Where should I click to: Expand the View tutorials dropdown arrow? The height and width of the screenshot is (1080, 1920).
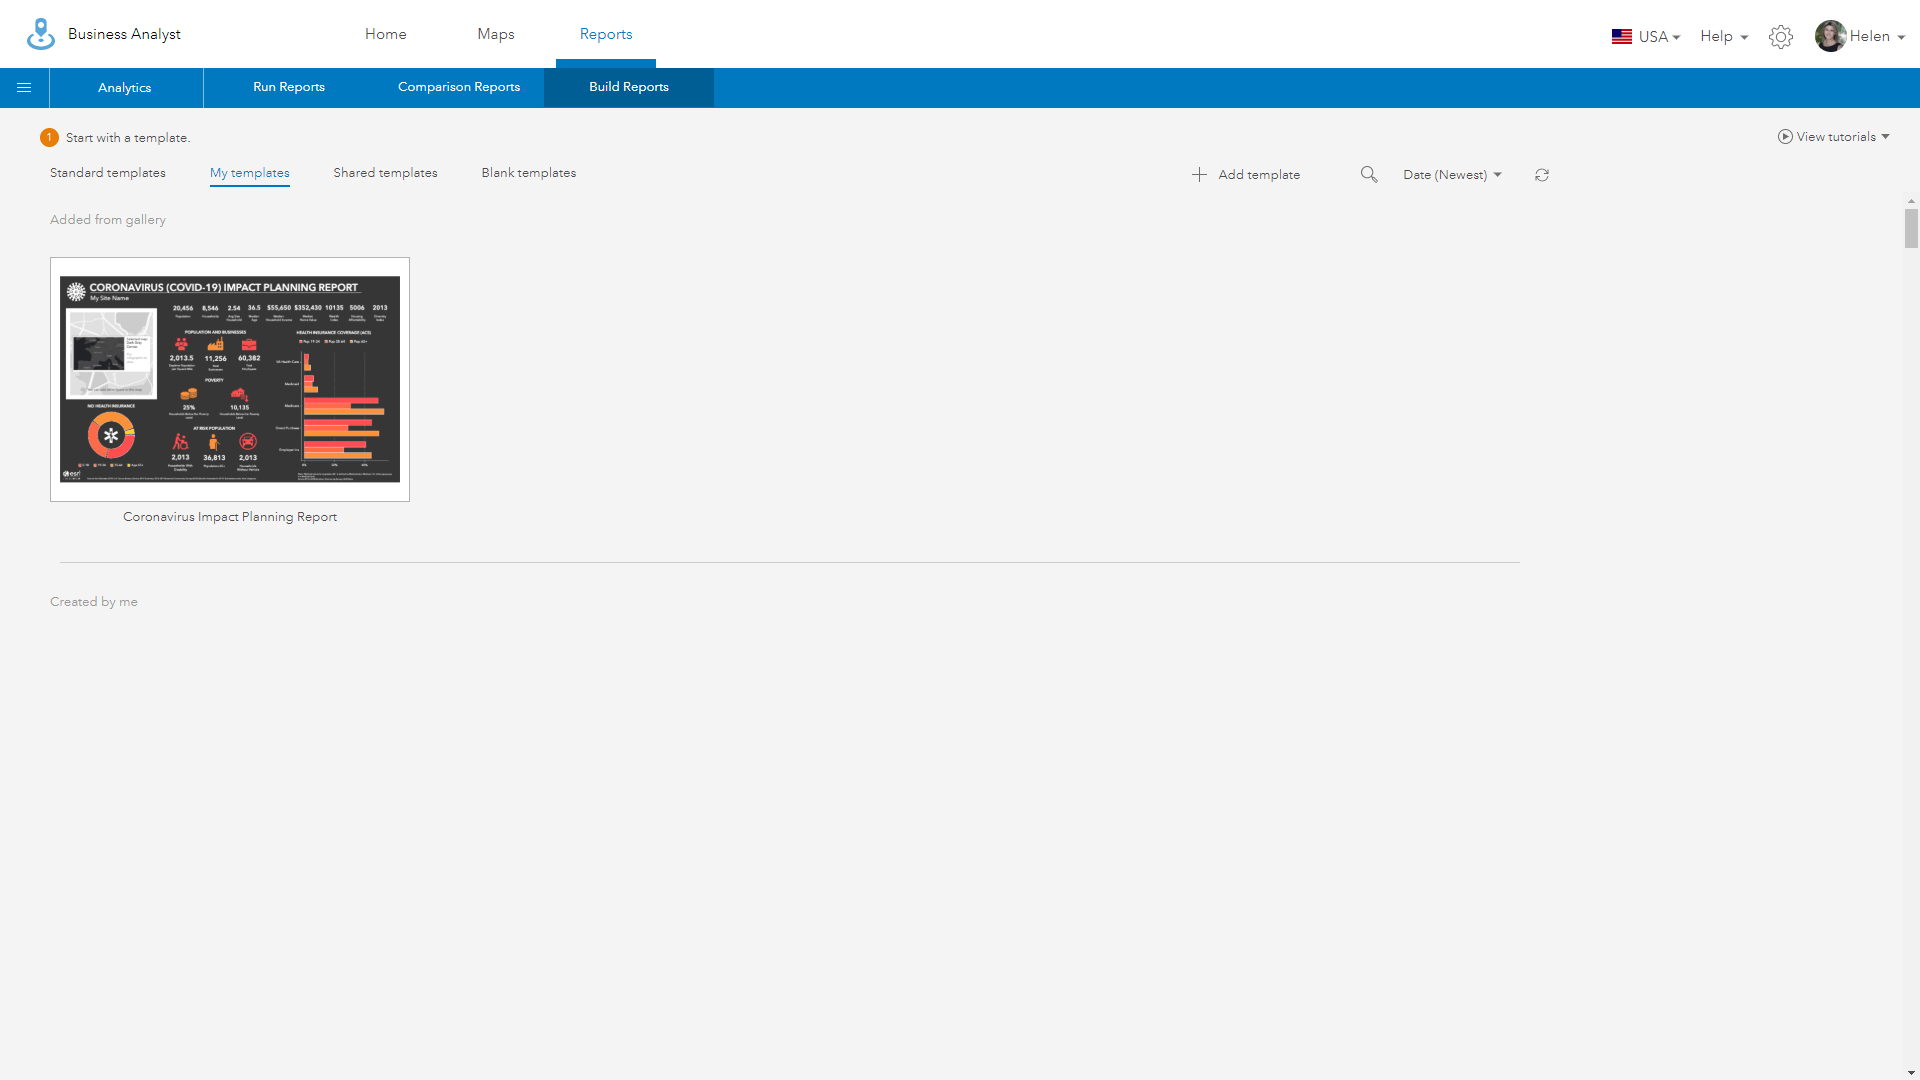(x=1885, y=137)
